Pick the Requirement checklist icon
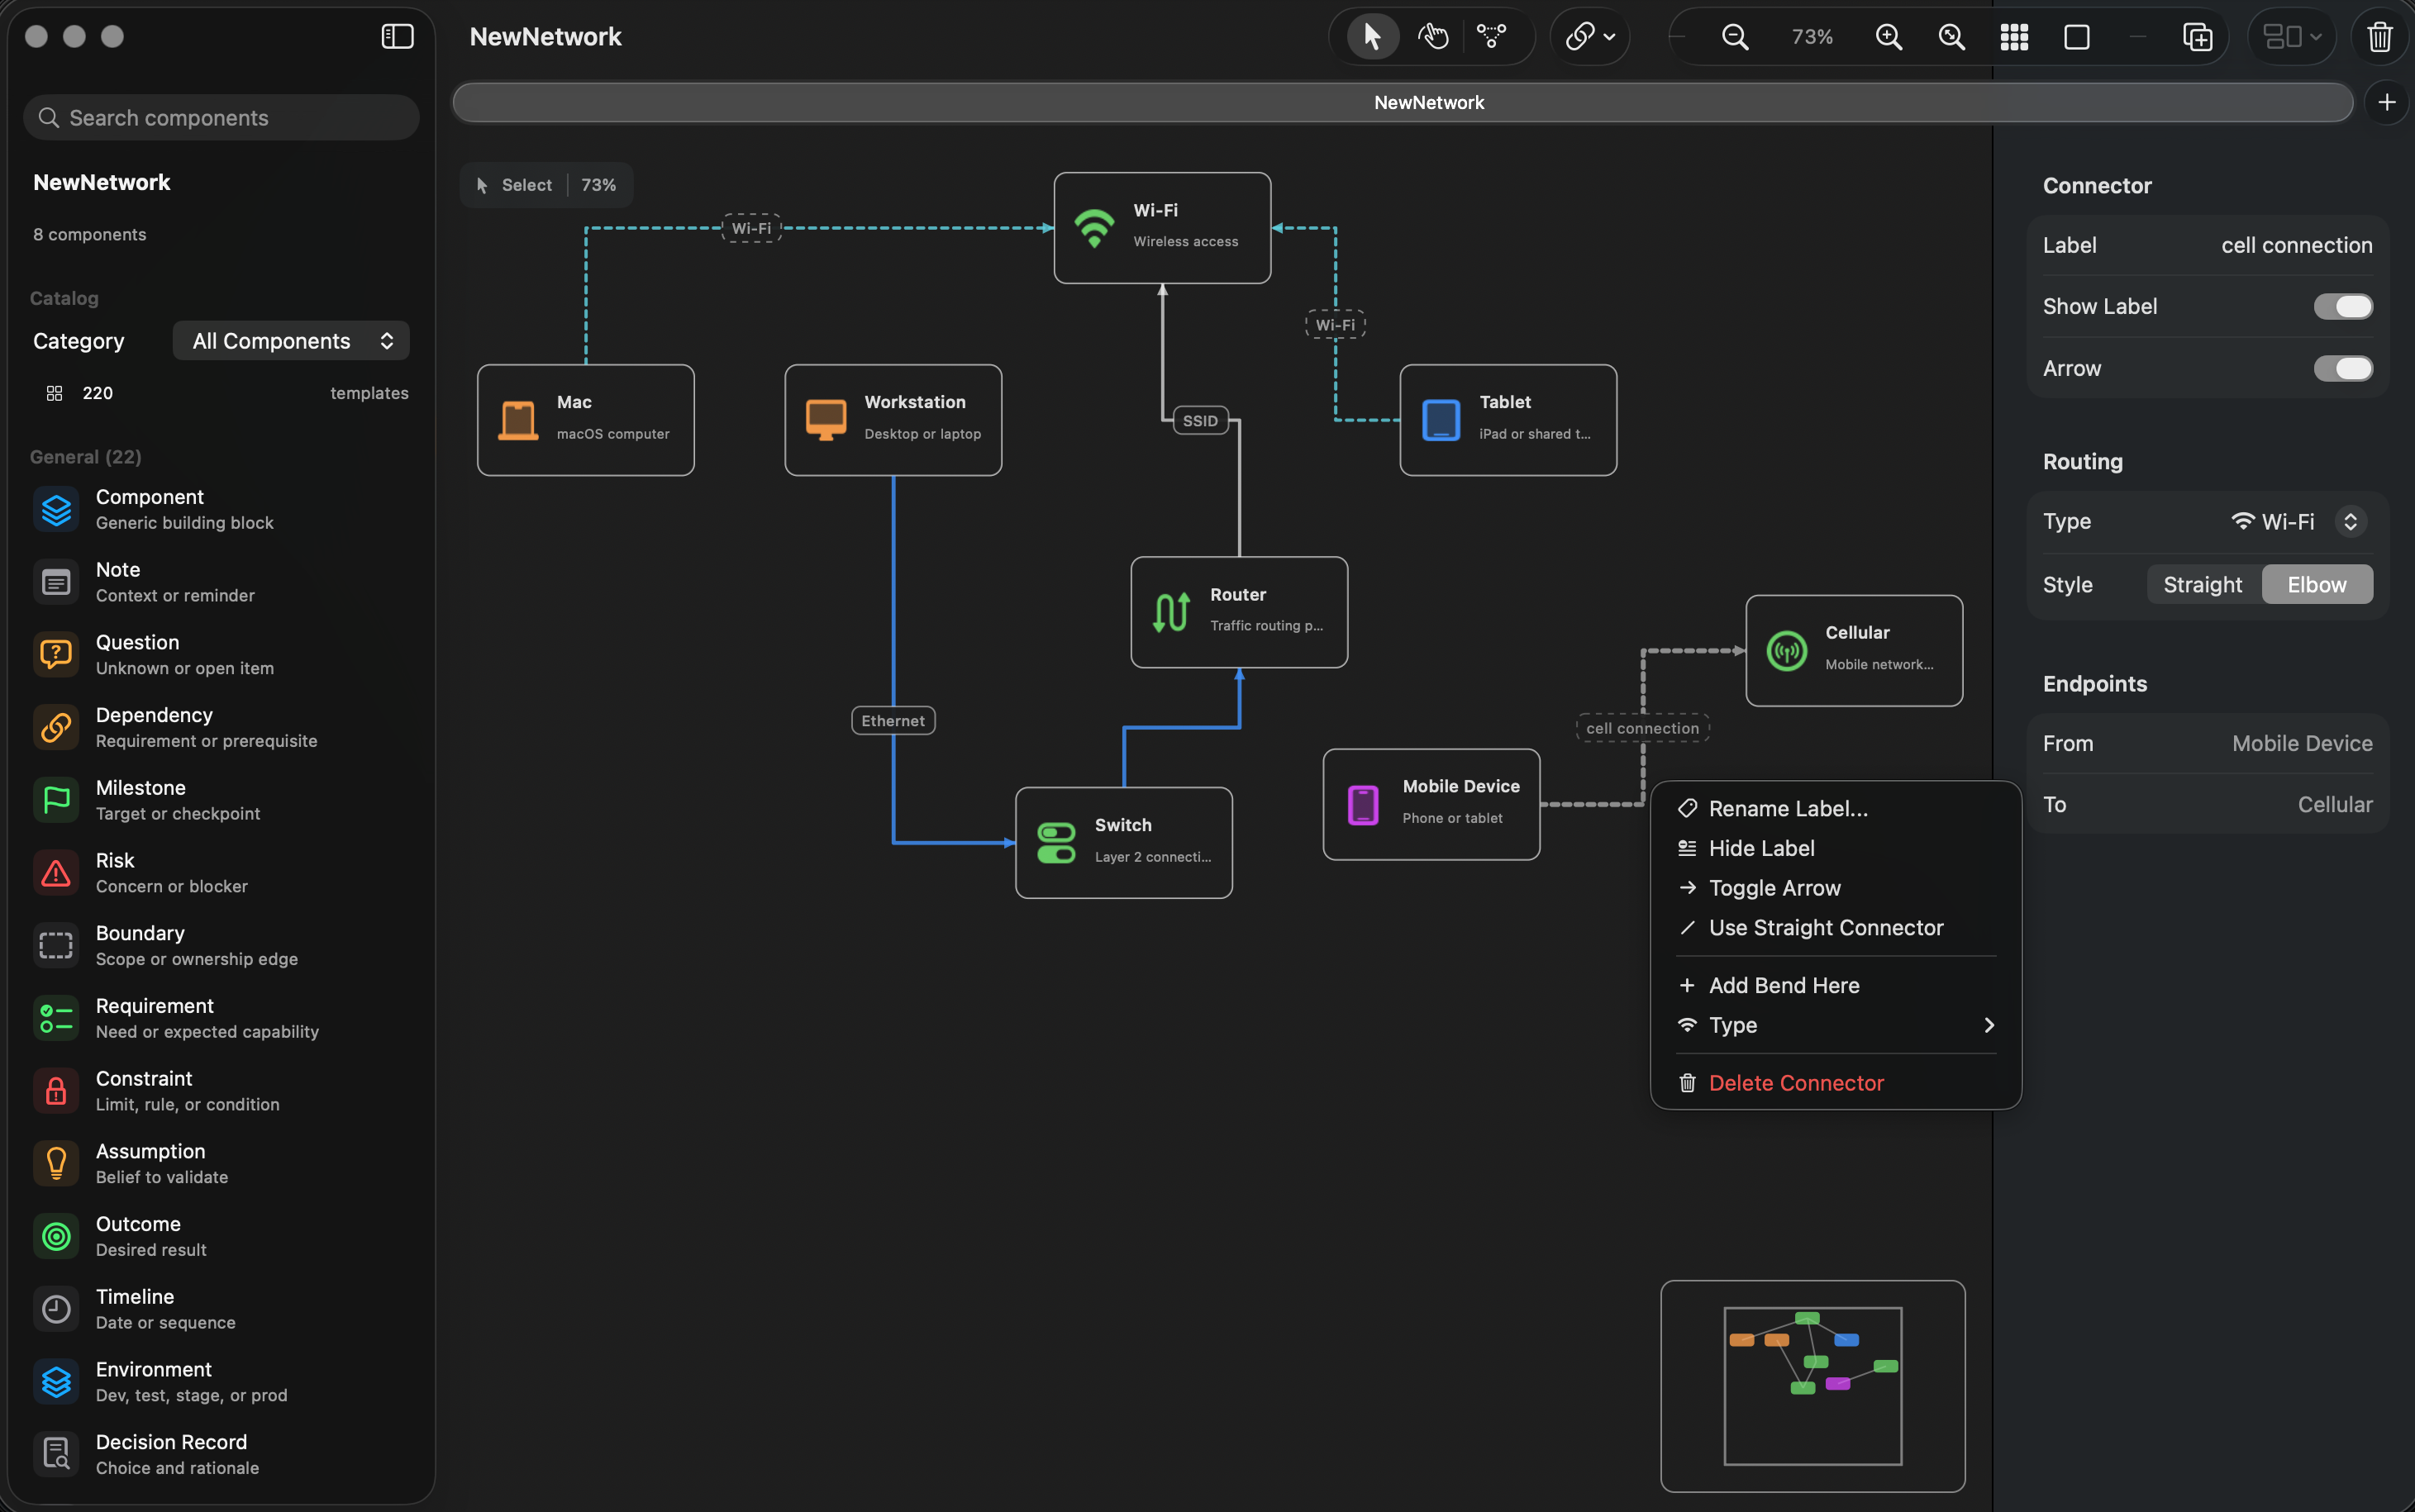This screenshot has height=1512, width=2415. click(x=56, y=1018)
